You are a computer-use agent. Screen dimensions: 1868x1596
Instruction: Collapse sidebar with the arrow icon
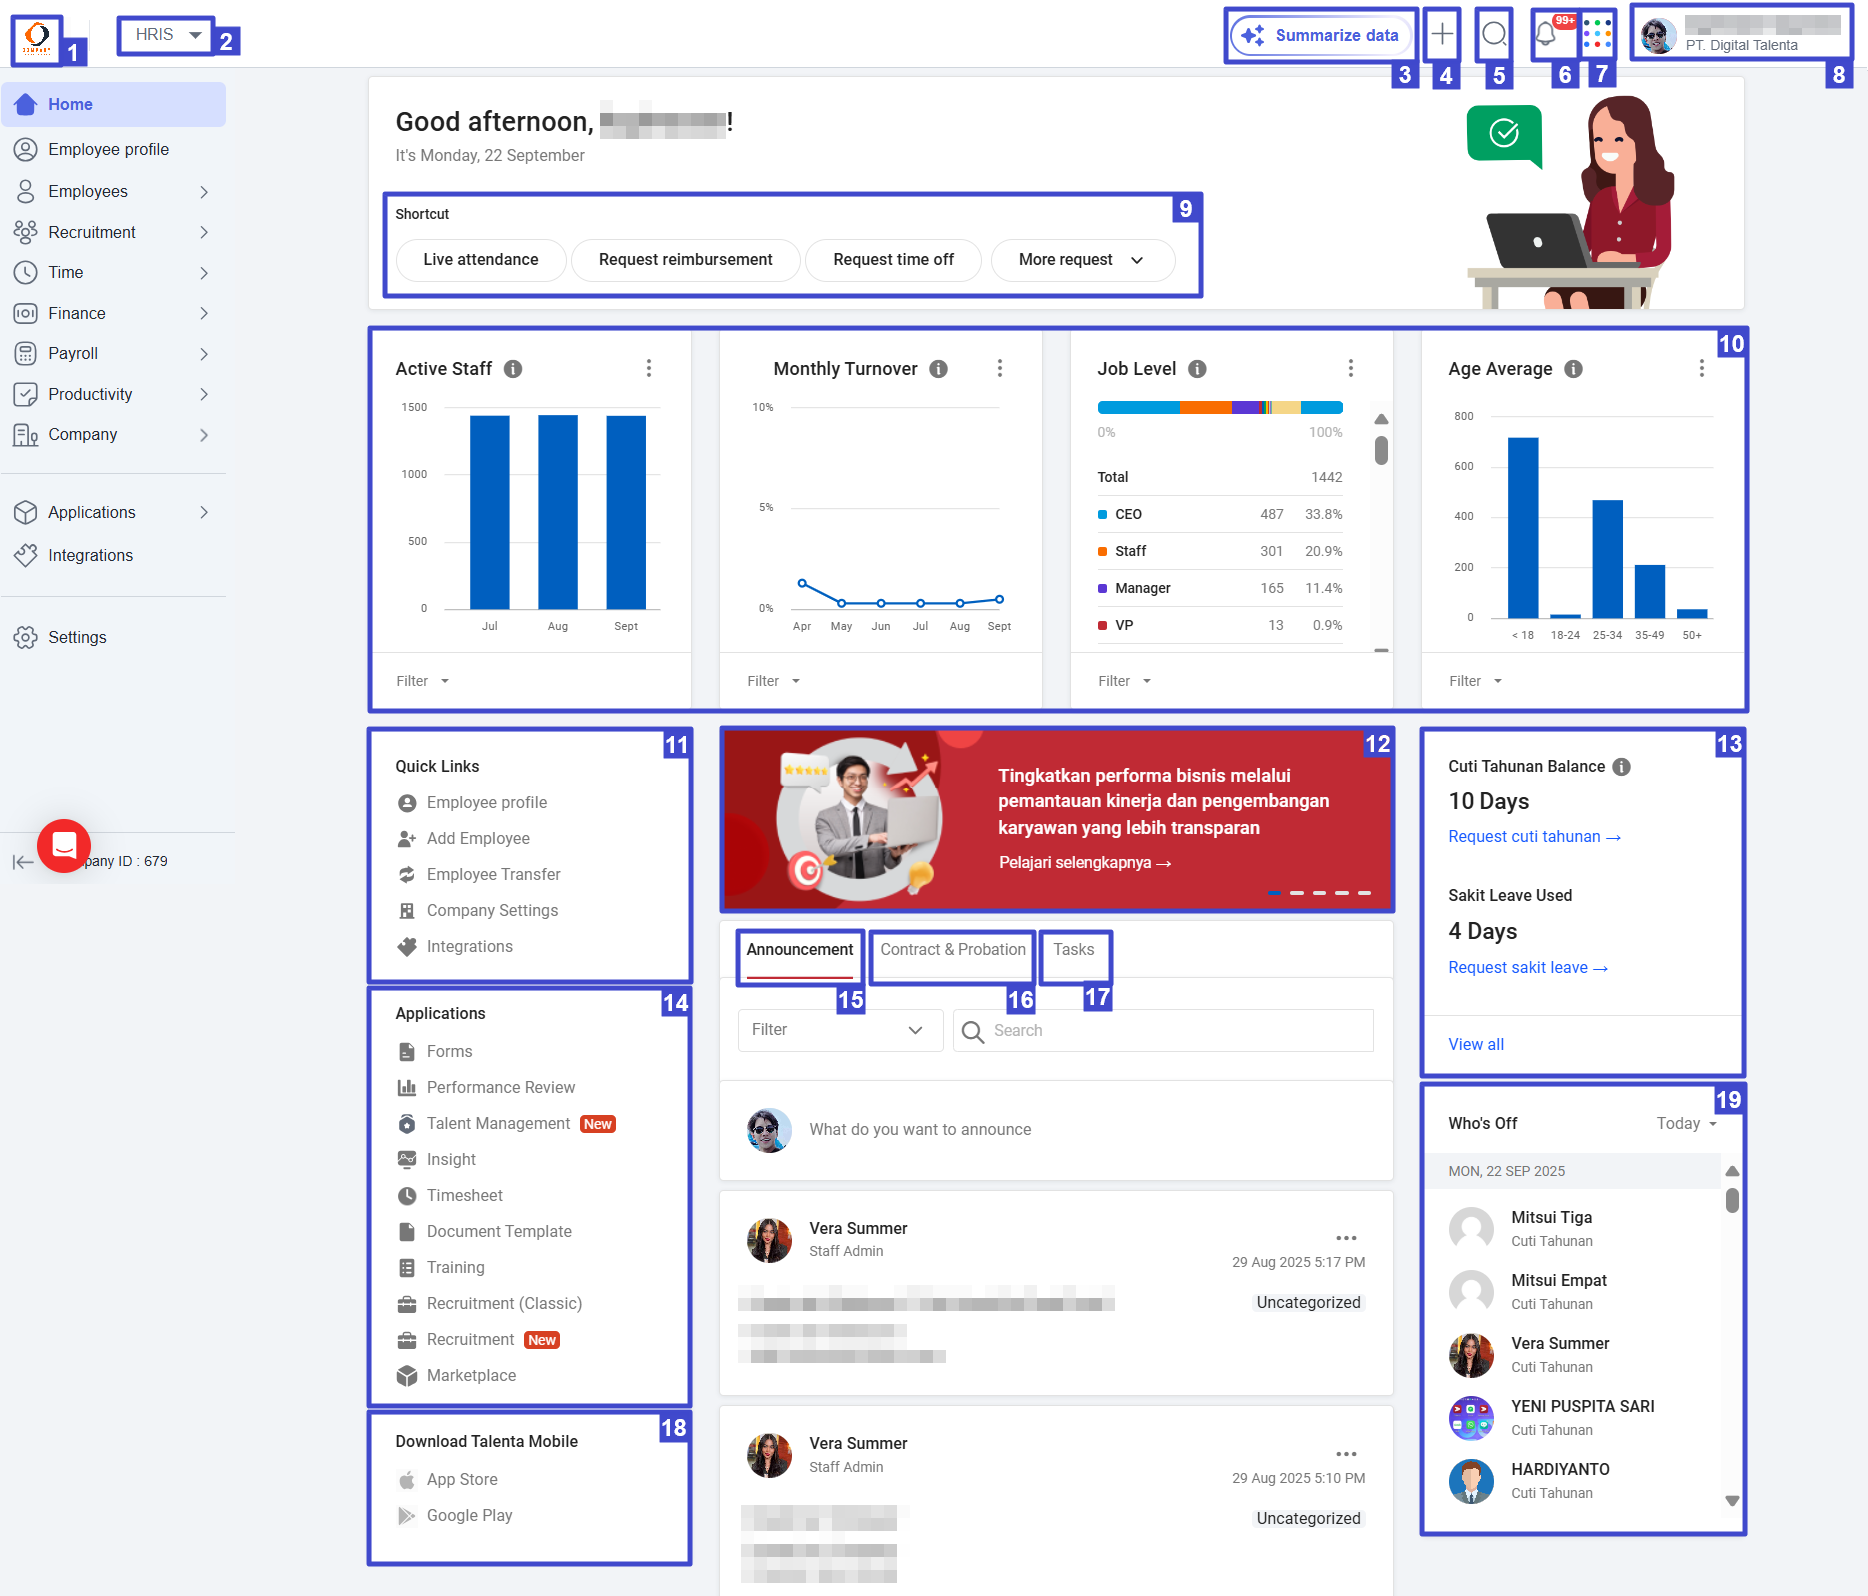pos(22,862)
